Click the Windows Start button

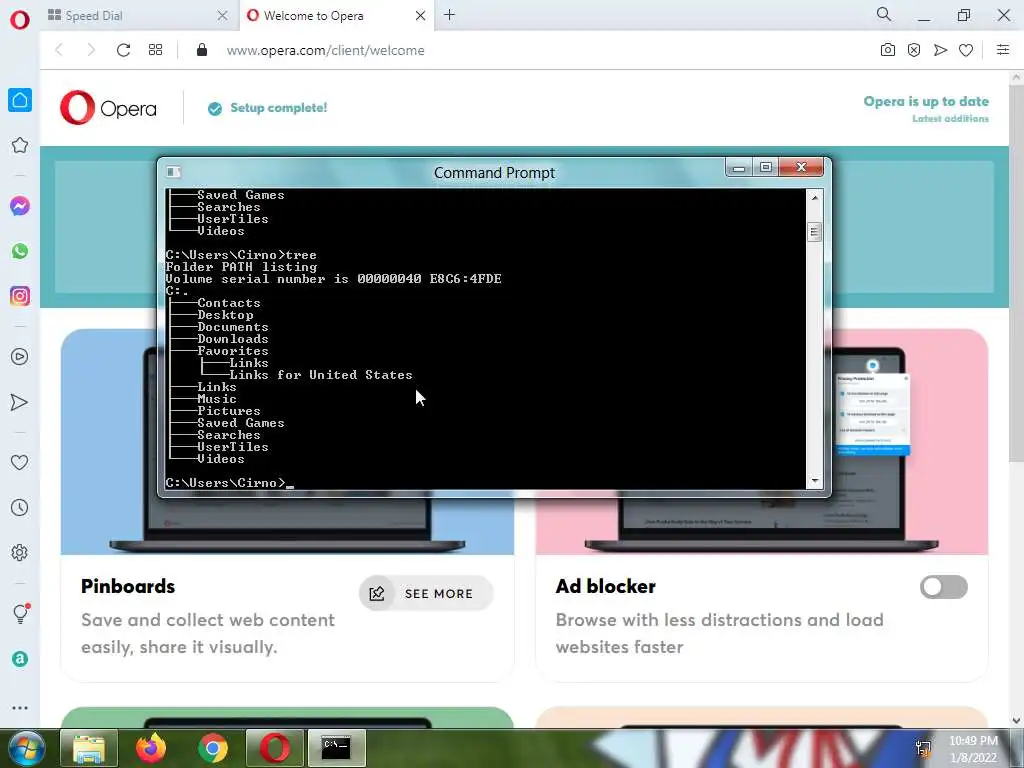(25, 748)
